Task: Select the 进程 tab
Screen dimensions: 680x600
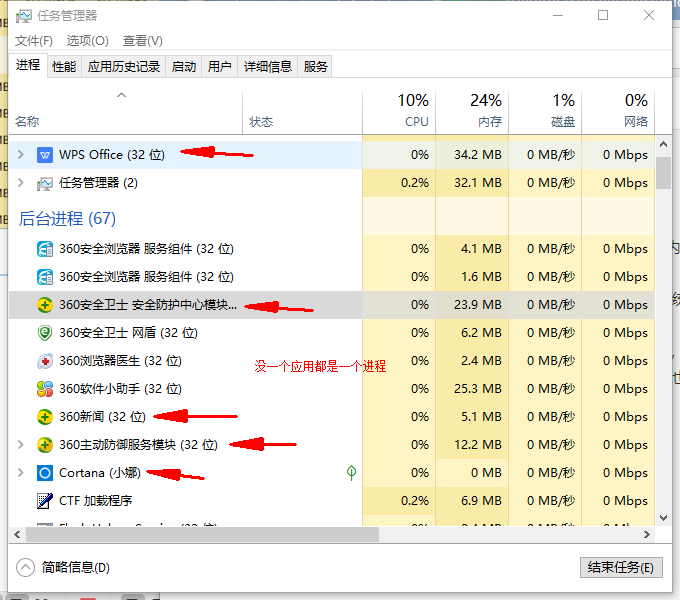Action: pyautogui.click(x=28, y=65)
